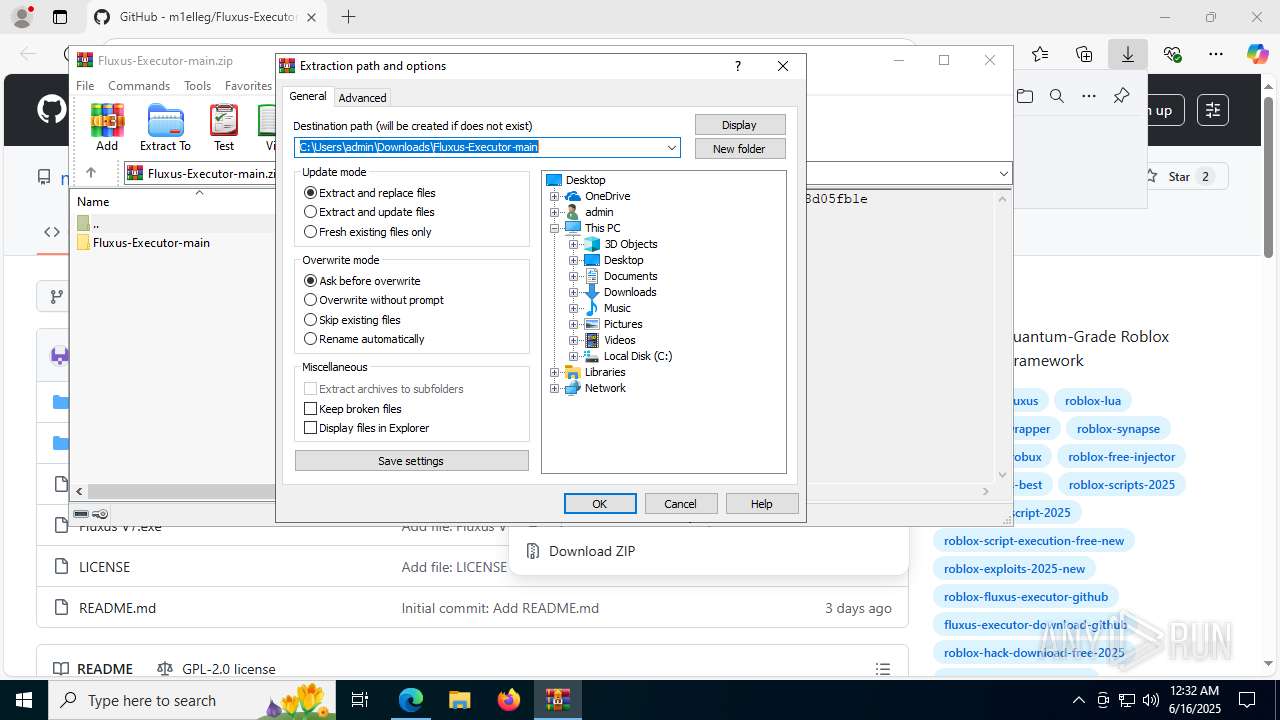1280x720 pixels.
Task: Open downloads folder icon in downloads panel
Action: click(1025, 96)
